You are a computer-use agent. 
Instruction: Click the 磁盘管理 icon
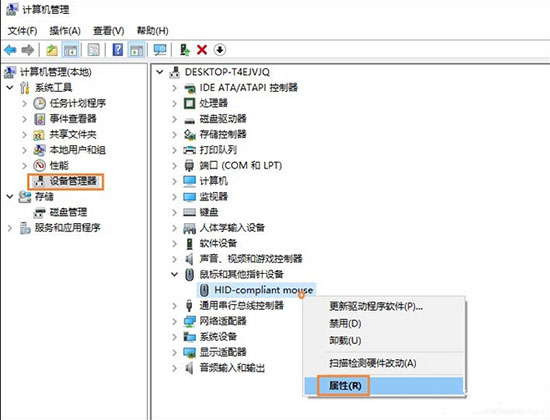[39, 212]
